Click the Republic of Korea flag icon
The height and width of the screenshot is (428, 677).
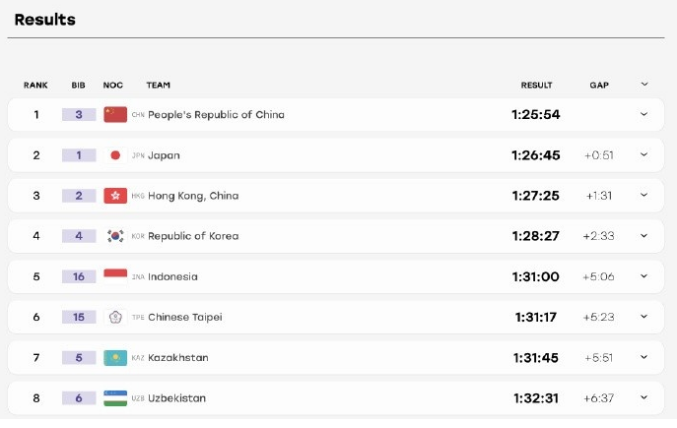(115, 236)
